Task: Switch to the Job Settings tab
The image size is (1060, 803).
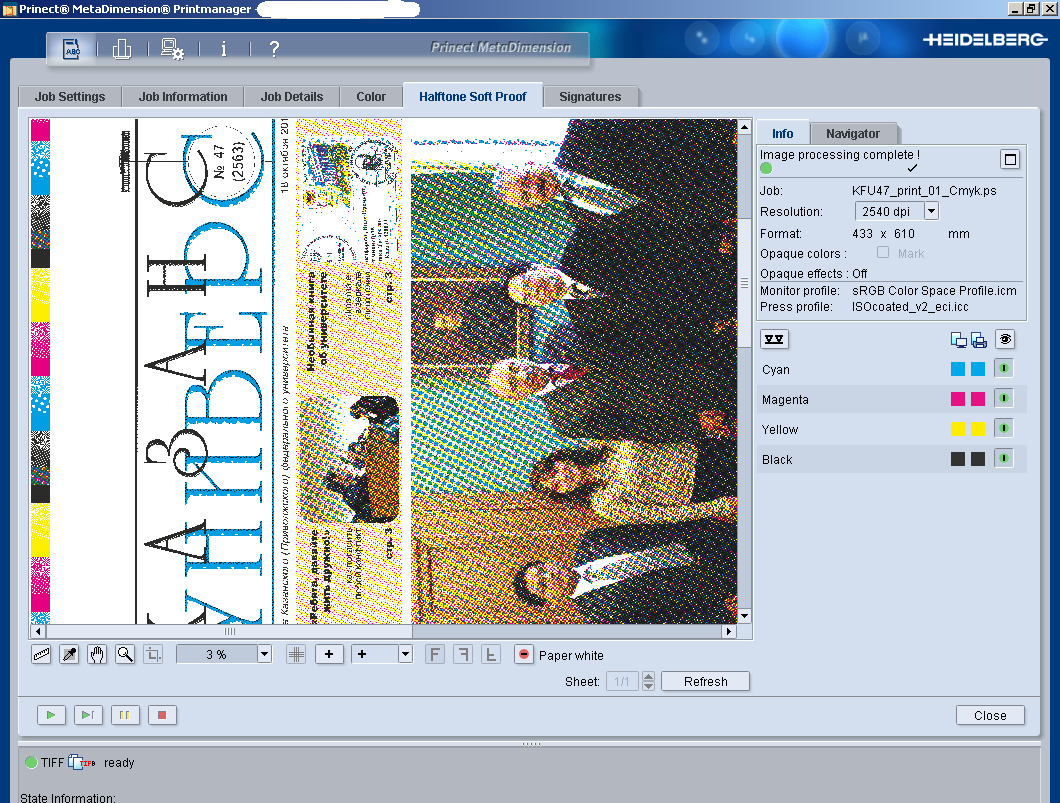Action: click(70, 97)
